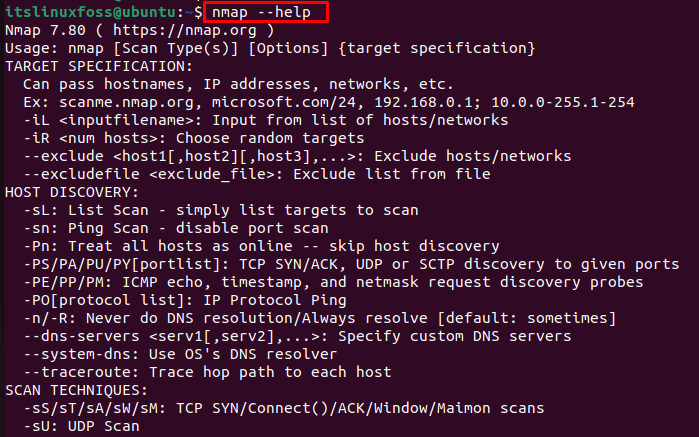Click the HOST DISCOVERY heading
Image resolution: width=699 pixels, height=437 pixels.
[72, 192]
